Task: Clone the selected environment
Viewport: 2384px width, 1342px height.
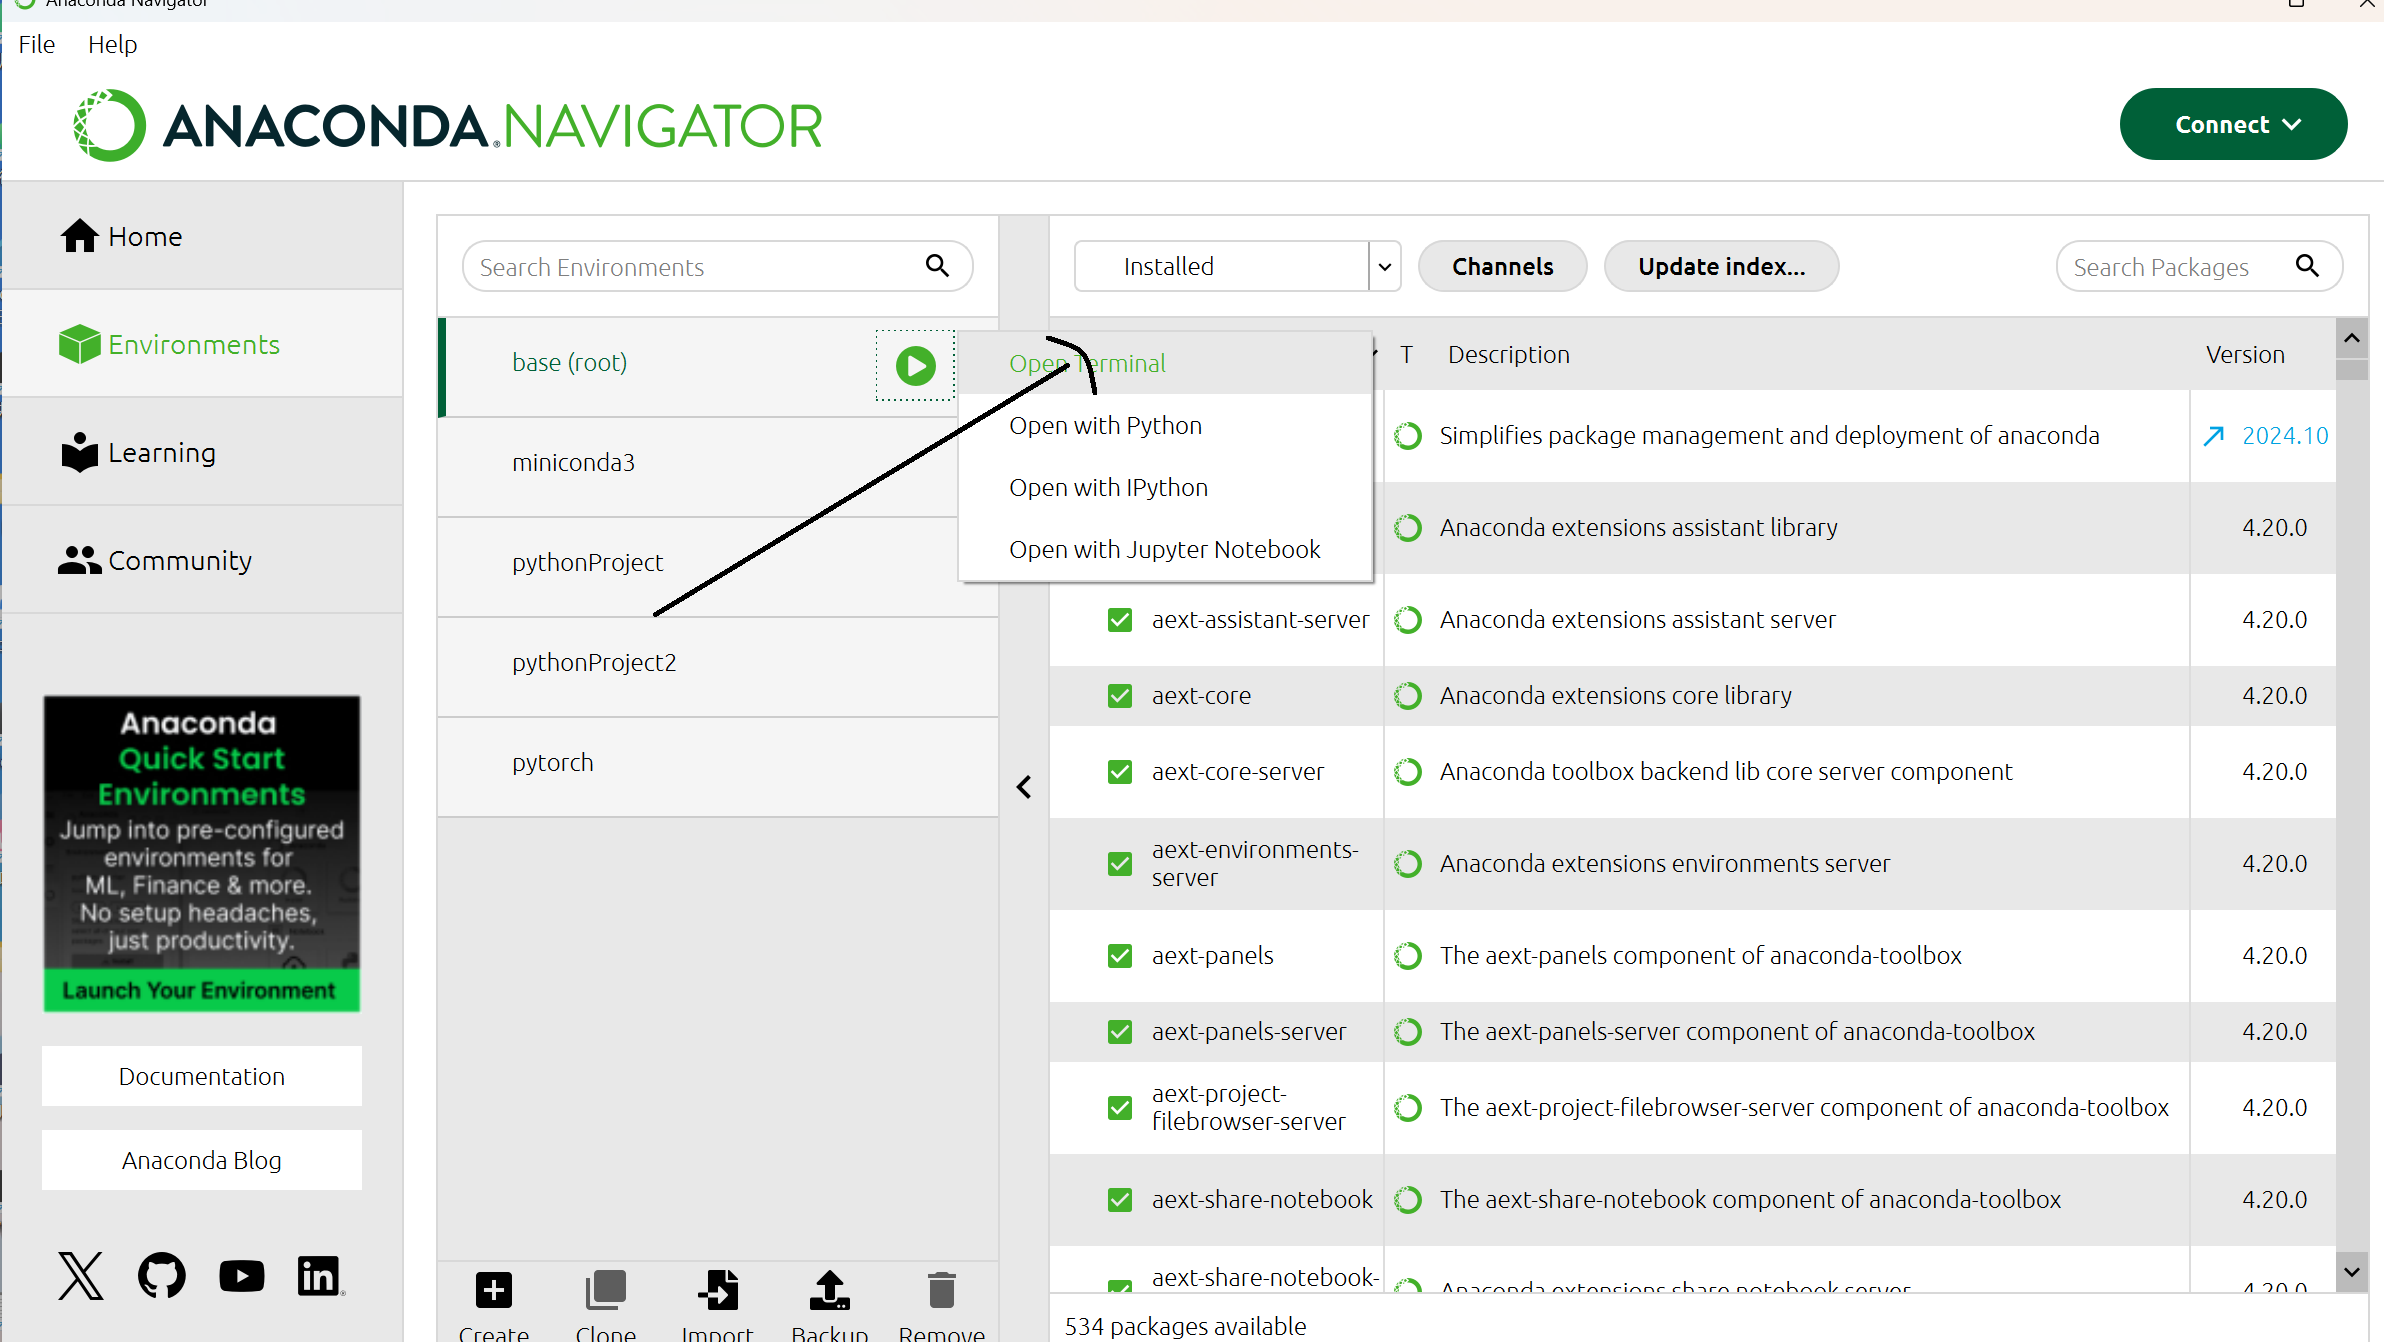Action: click(606, 1290)
